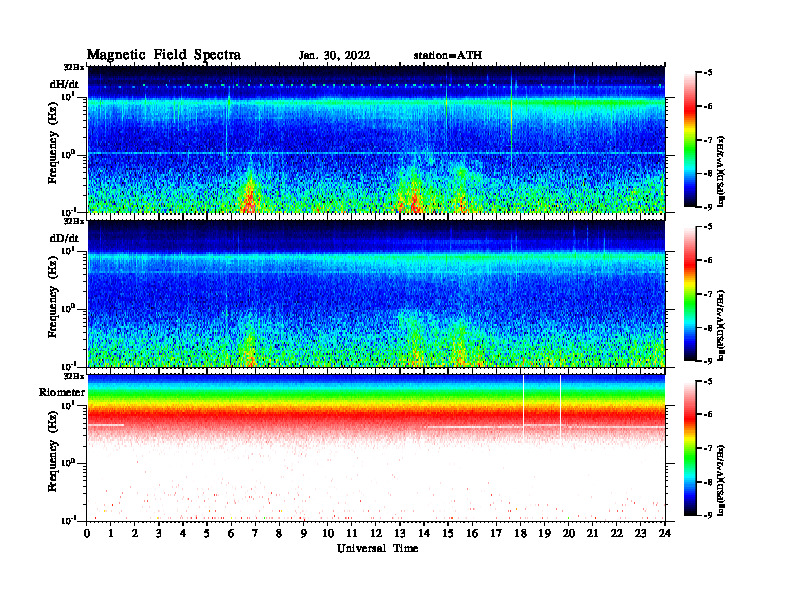
Task: Click the "station=ATH" label
Action: 448,56
